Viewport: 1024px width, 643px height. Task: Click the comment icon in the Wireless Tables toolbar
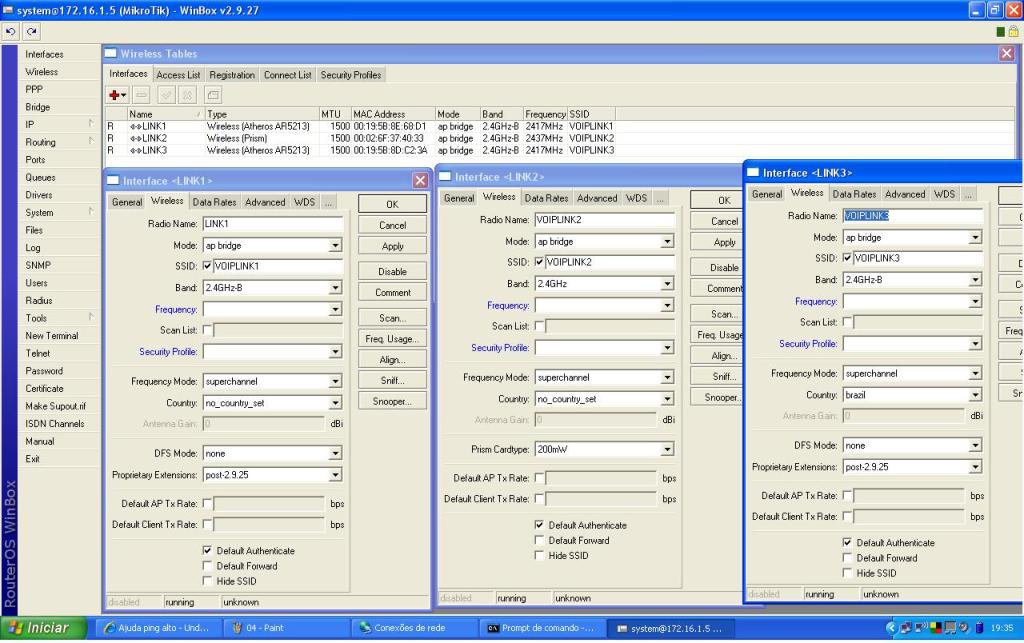tap(213, 95)
